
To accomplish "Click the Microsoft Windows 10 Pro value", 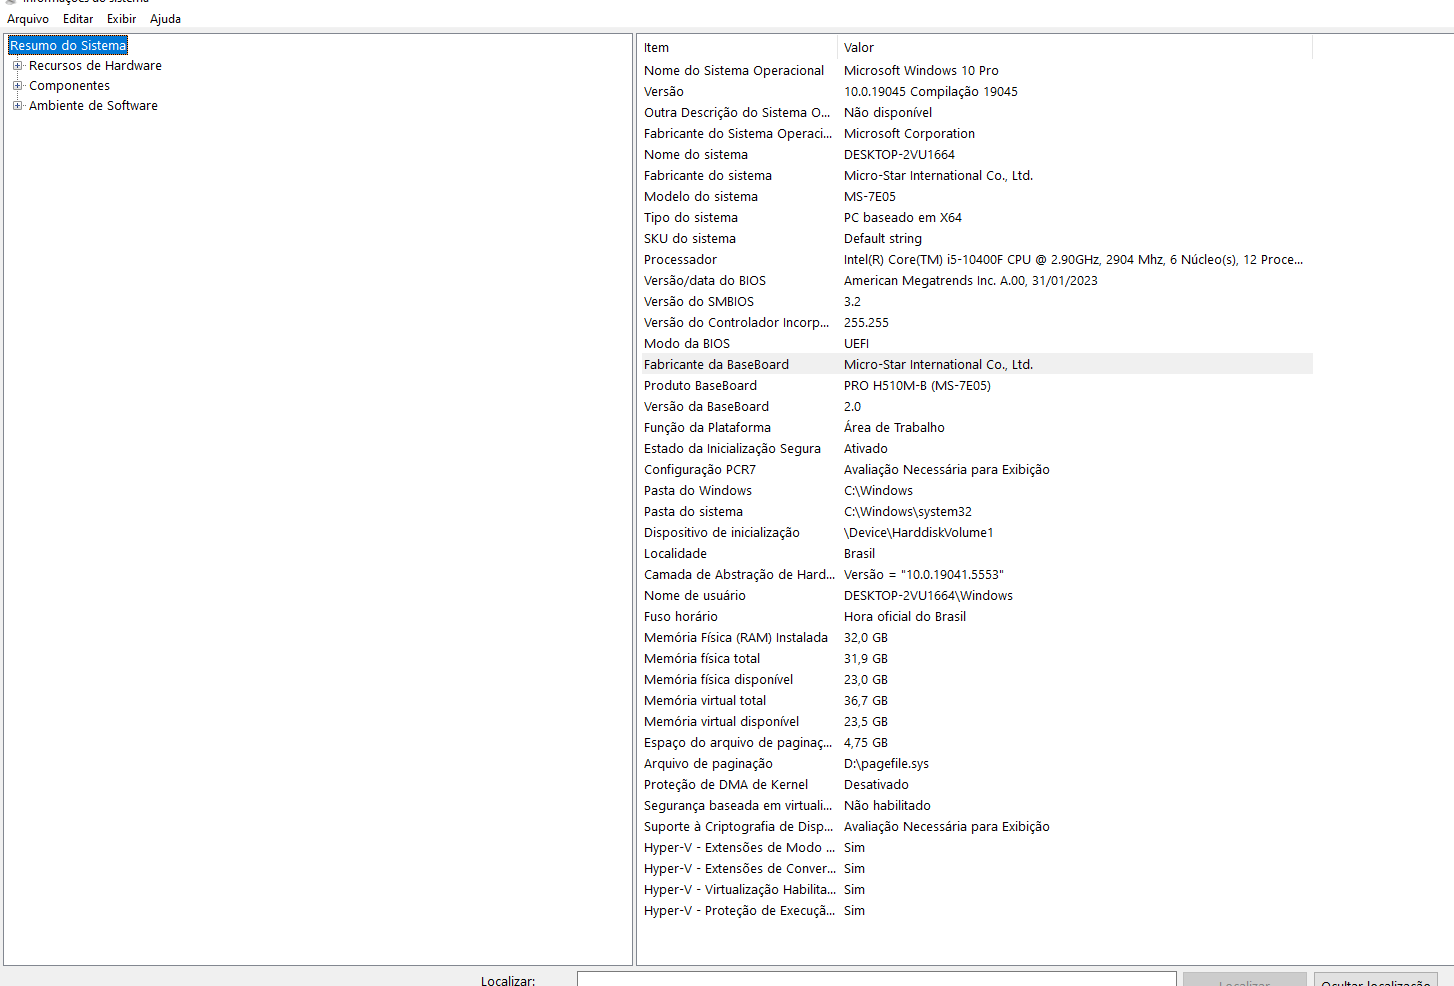I will tap(921, 71).
